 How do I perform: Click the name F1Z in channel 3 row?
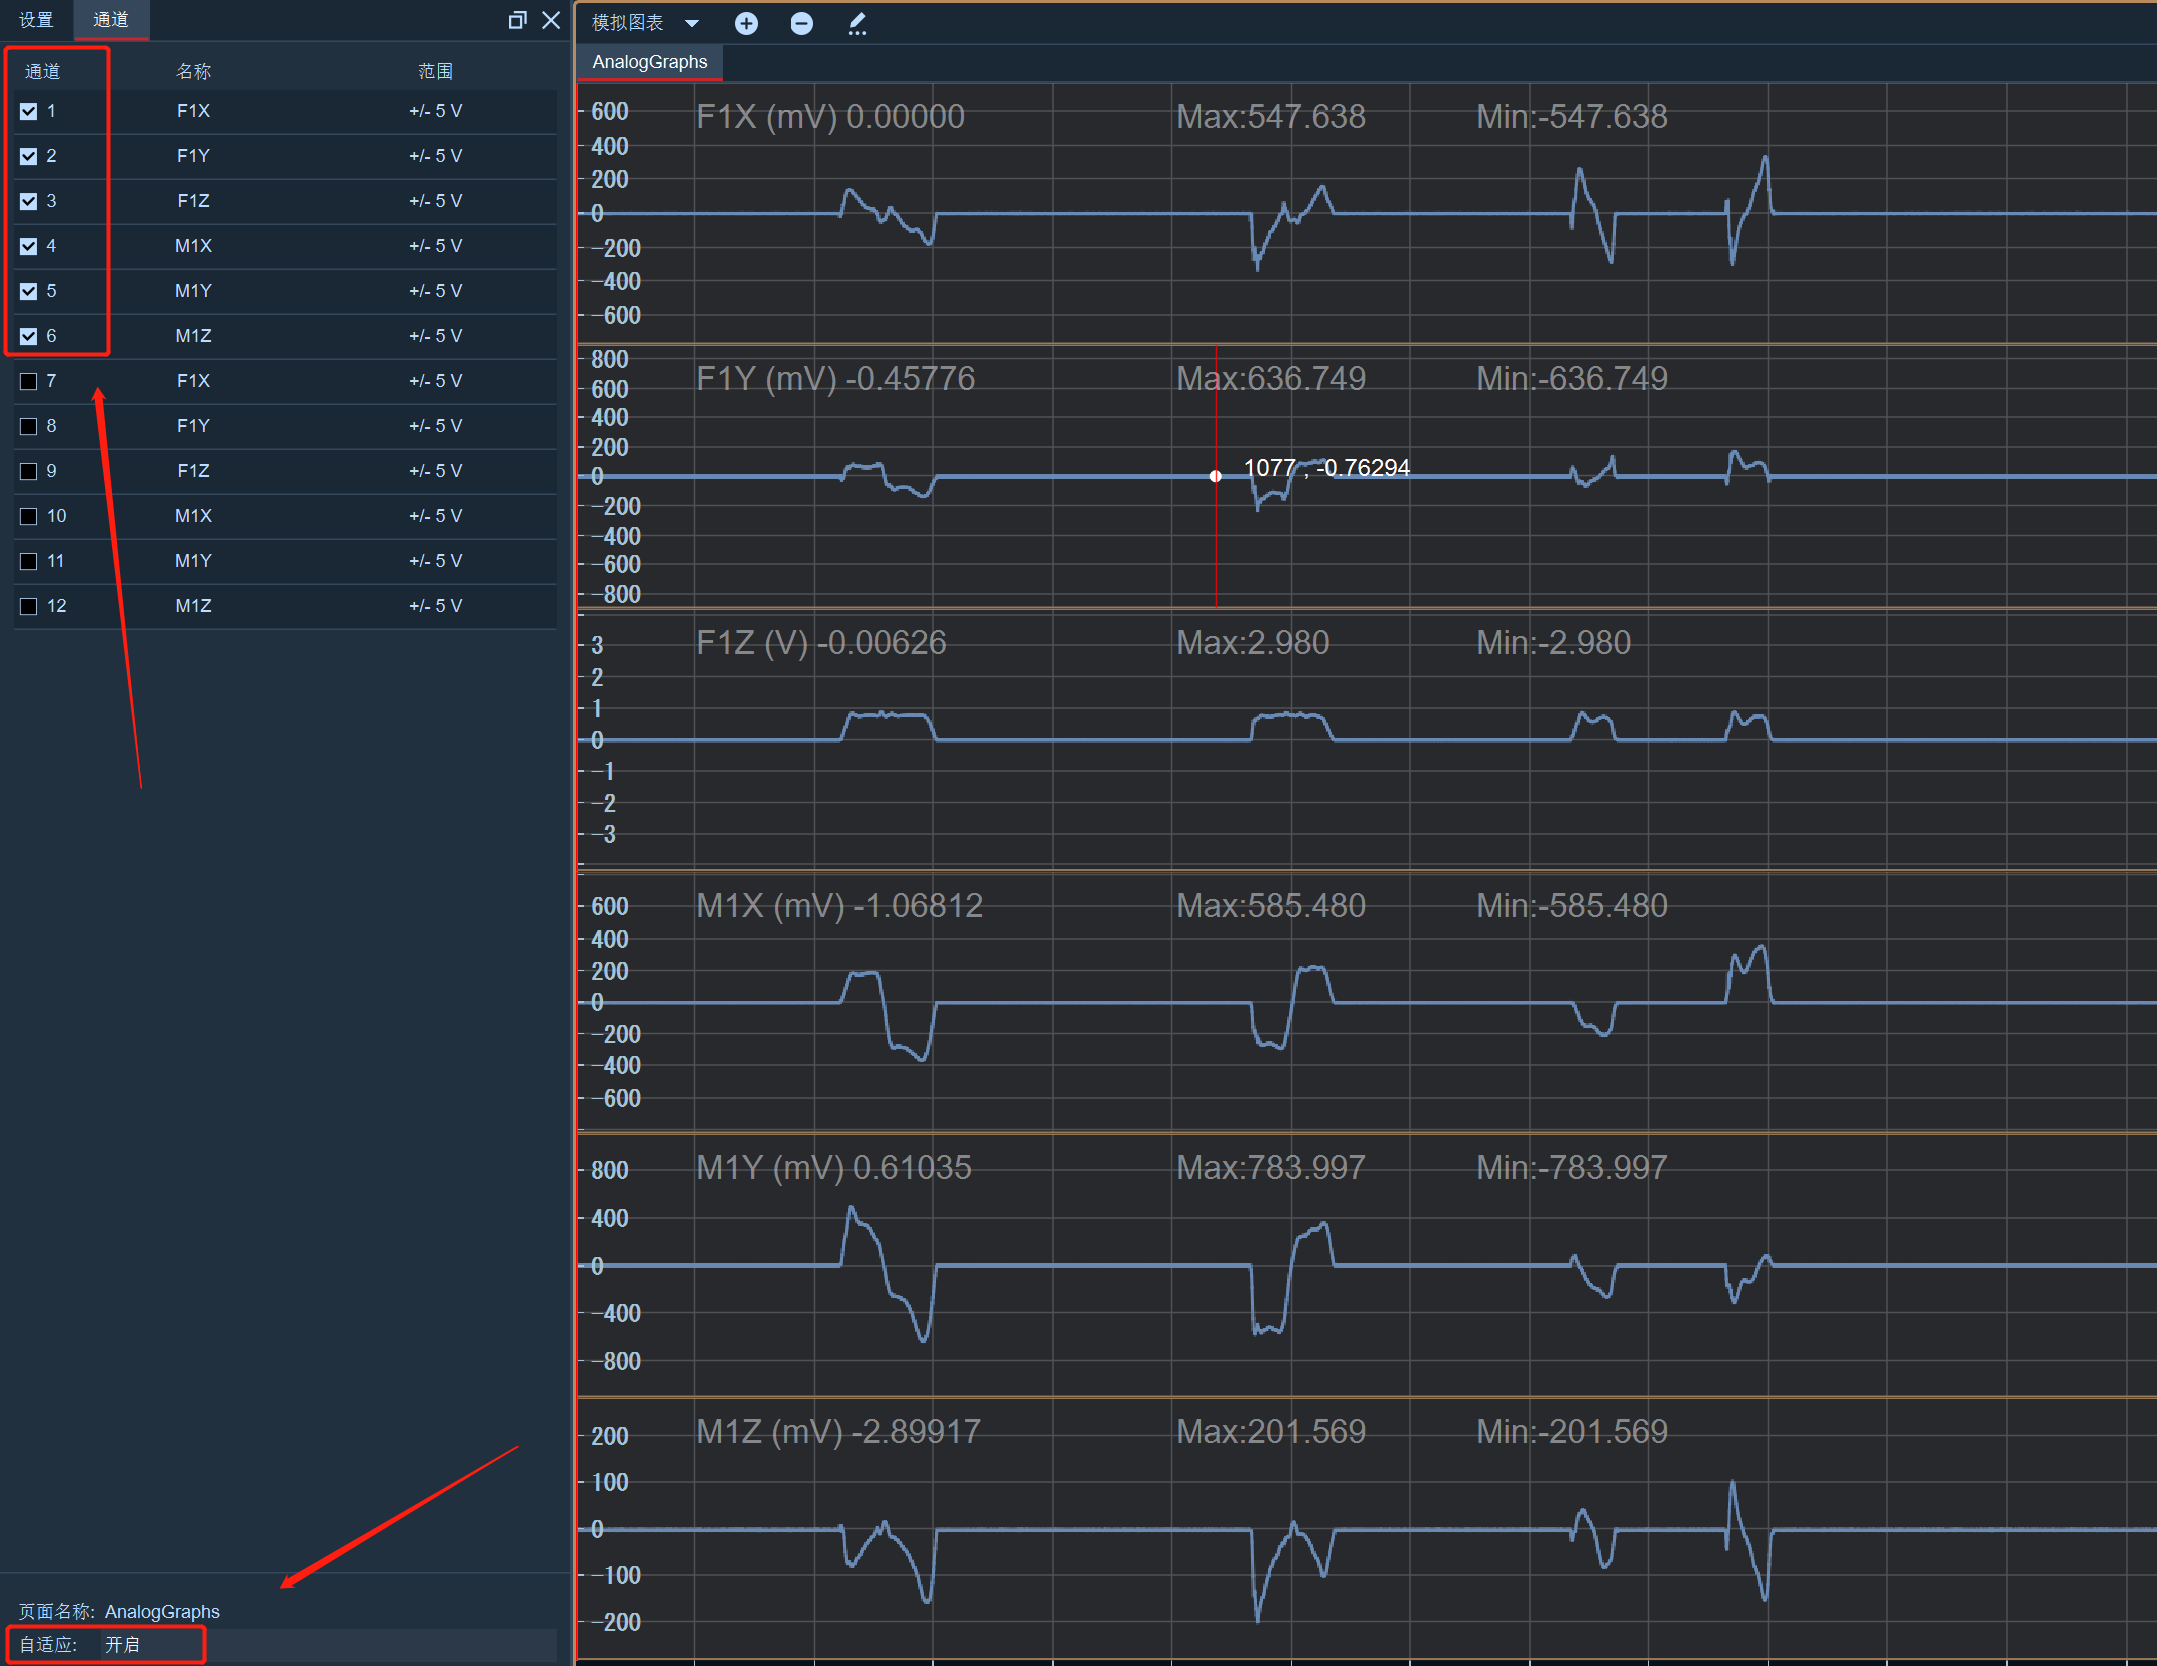coord(193,201)
